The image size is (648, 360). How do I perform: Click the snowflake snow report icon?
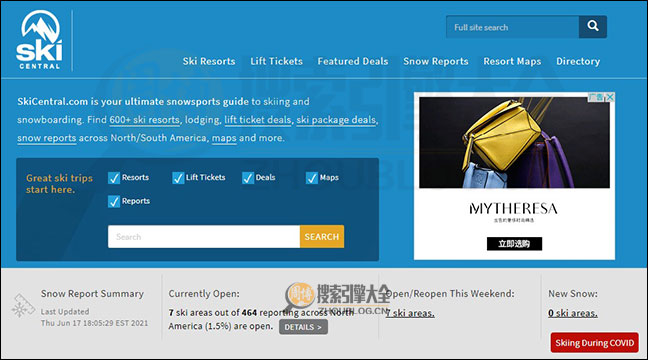coord(21,306)
